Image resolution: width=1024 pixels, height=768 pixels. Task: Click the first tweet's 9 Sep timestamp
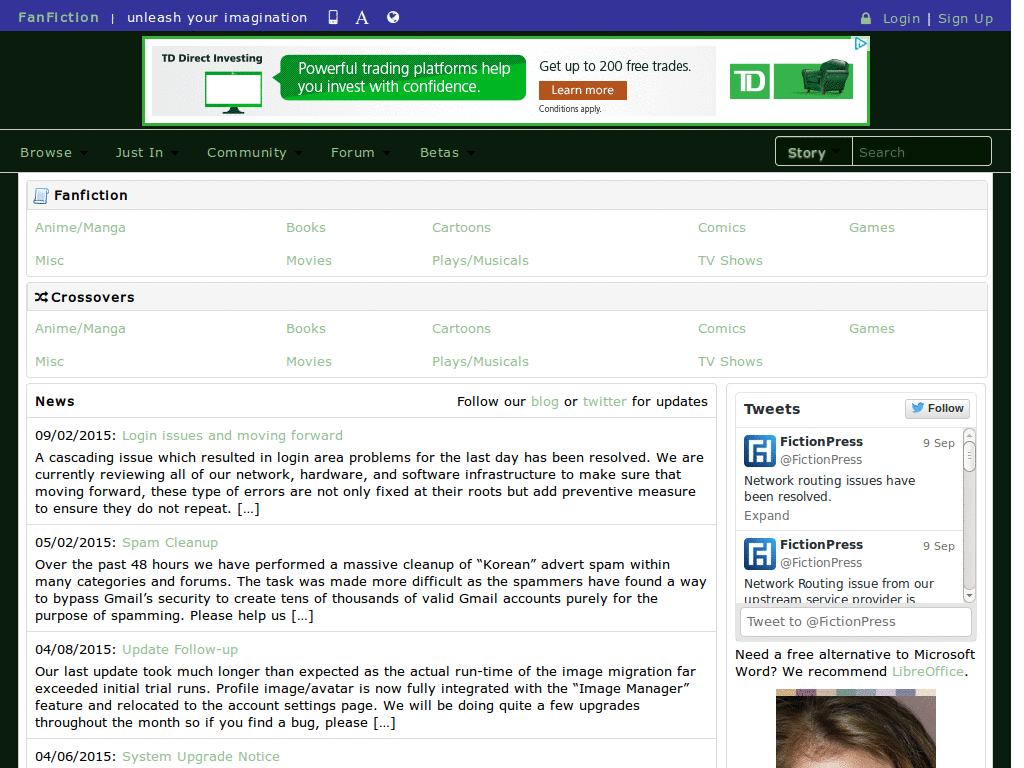pos(938,443)
